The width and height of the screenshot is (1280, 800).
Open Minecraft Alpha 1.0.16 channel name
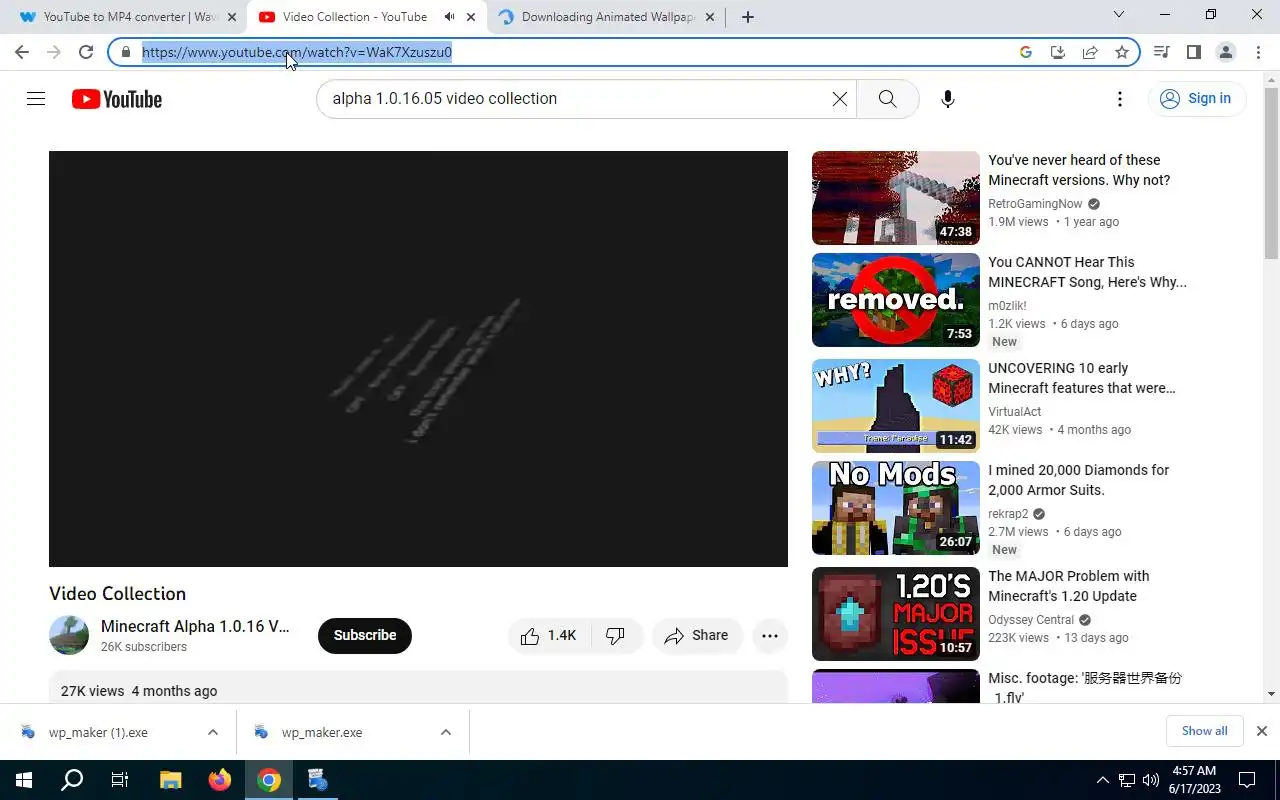195,626
